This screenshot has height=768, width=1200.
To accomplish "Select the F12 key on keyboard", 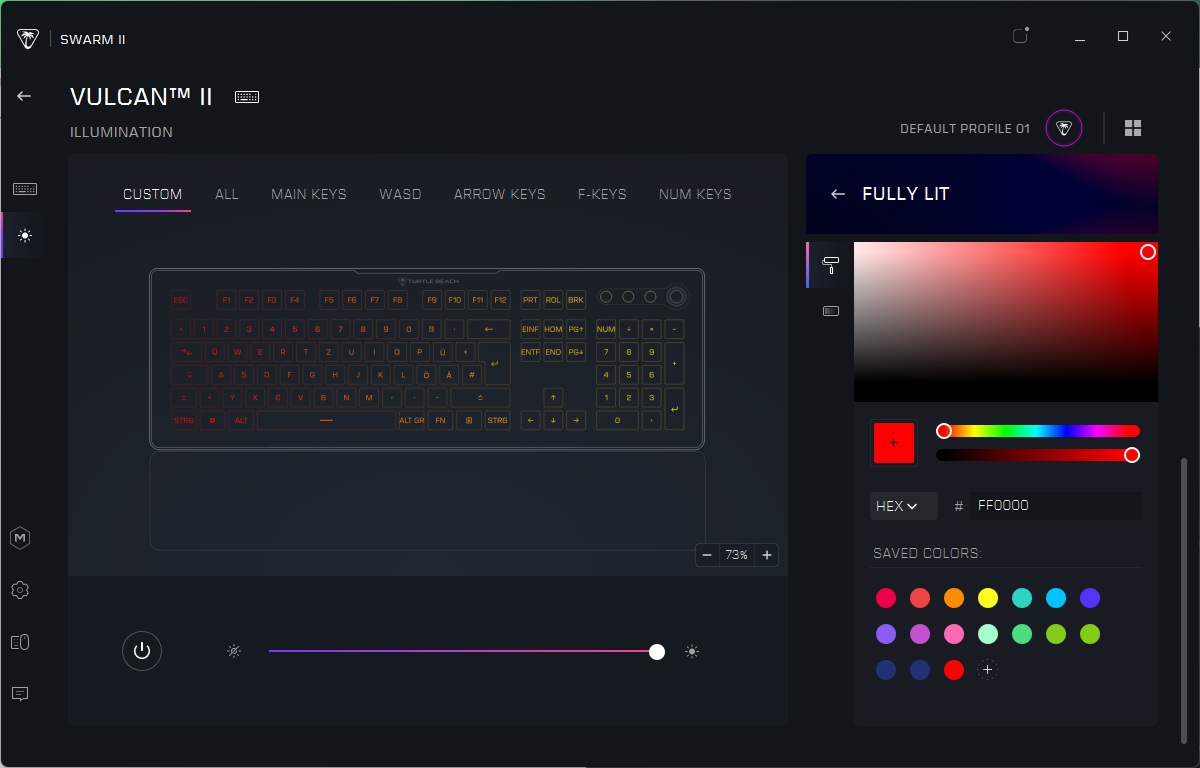I will click(x=500, y=299).
